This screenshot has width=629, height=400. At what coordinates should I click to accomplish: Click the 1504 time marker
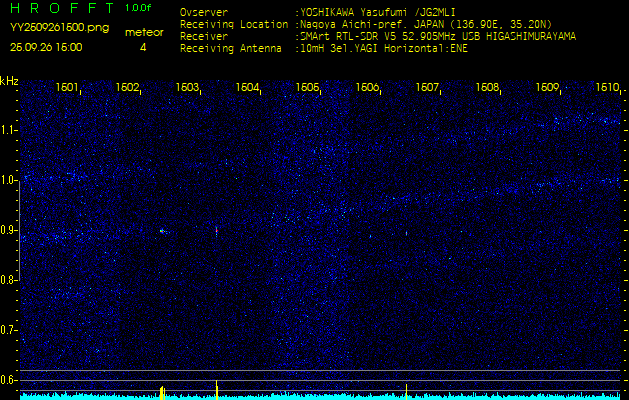(247, 87)
